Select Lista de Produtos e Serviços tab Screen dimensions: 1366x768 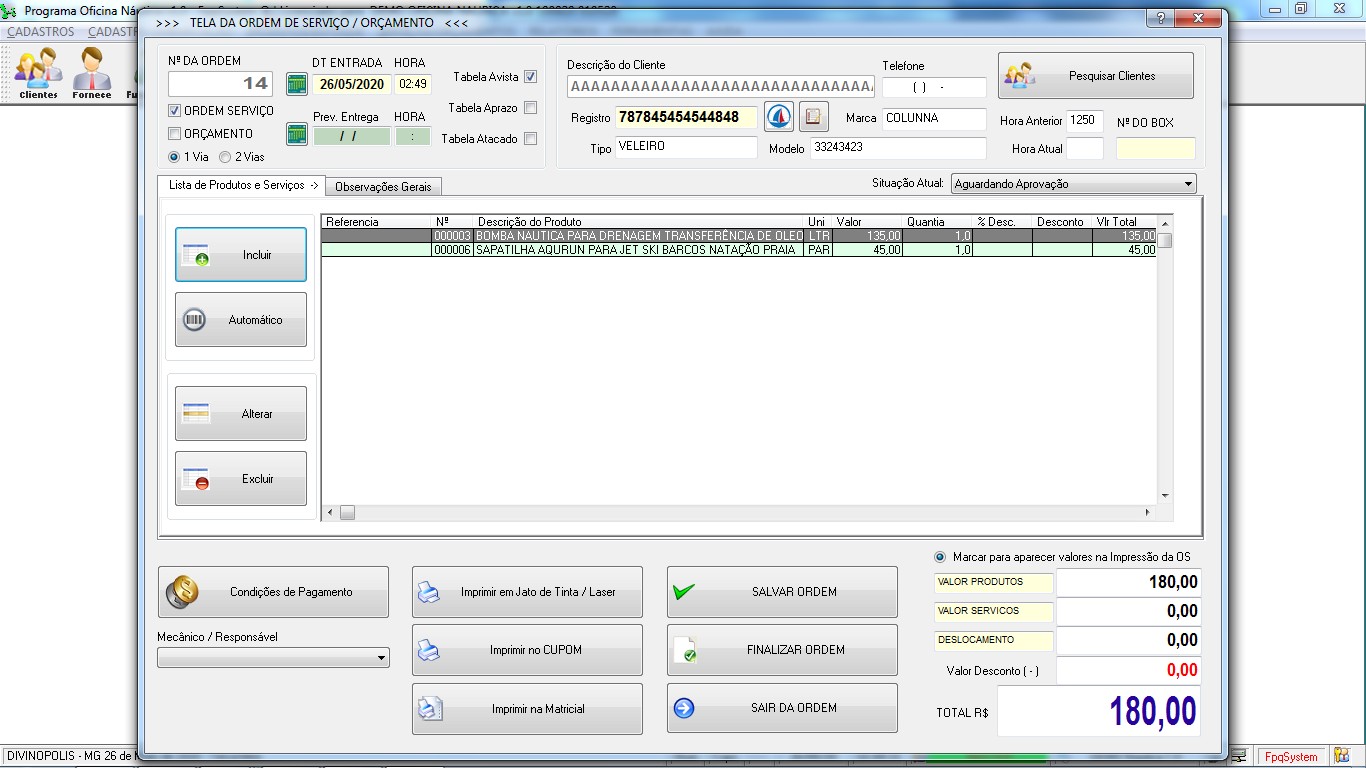(241, 185)
